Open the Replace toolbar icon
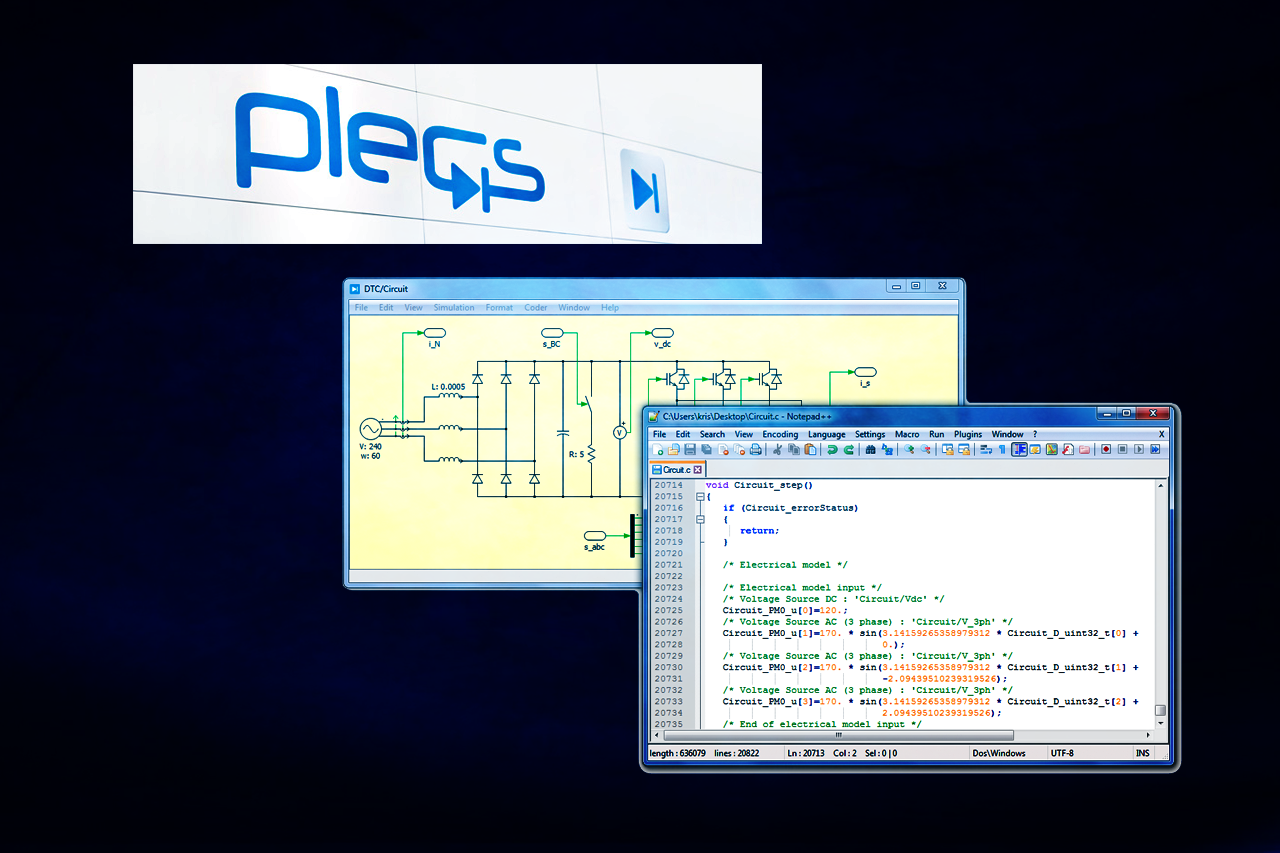 887,450
